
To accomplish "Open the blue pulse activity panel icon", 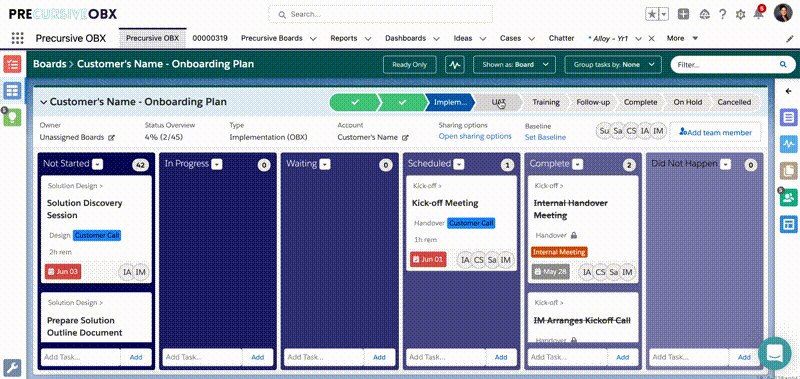I will (789, 144).
